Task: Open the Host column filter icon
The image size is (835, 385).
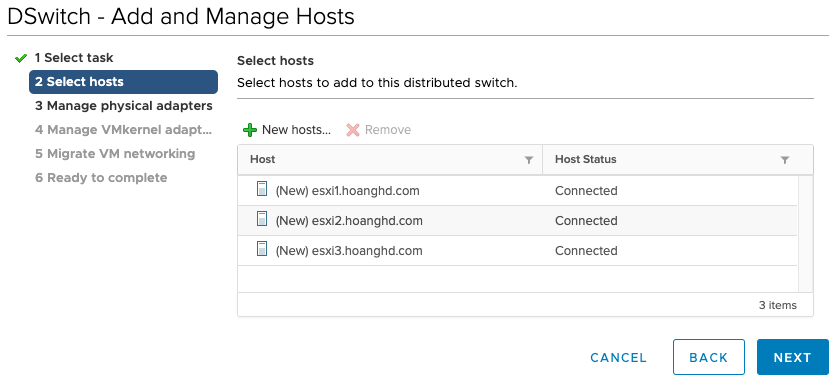Action: 529,160
